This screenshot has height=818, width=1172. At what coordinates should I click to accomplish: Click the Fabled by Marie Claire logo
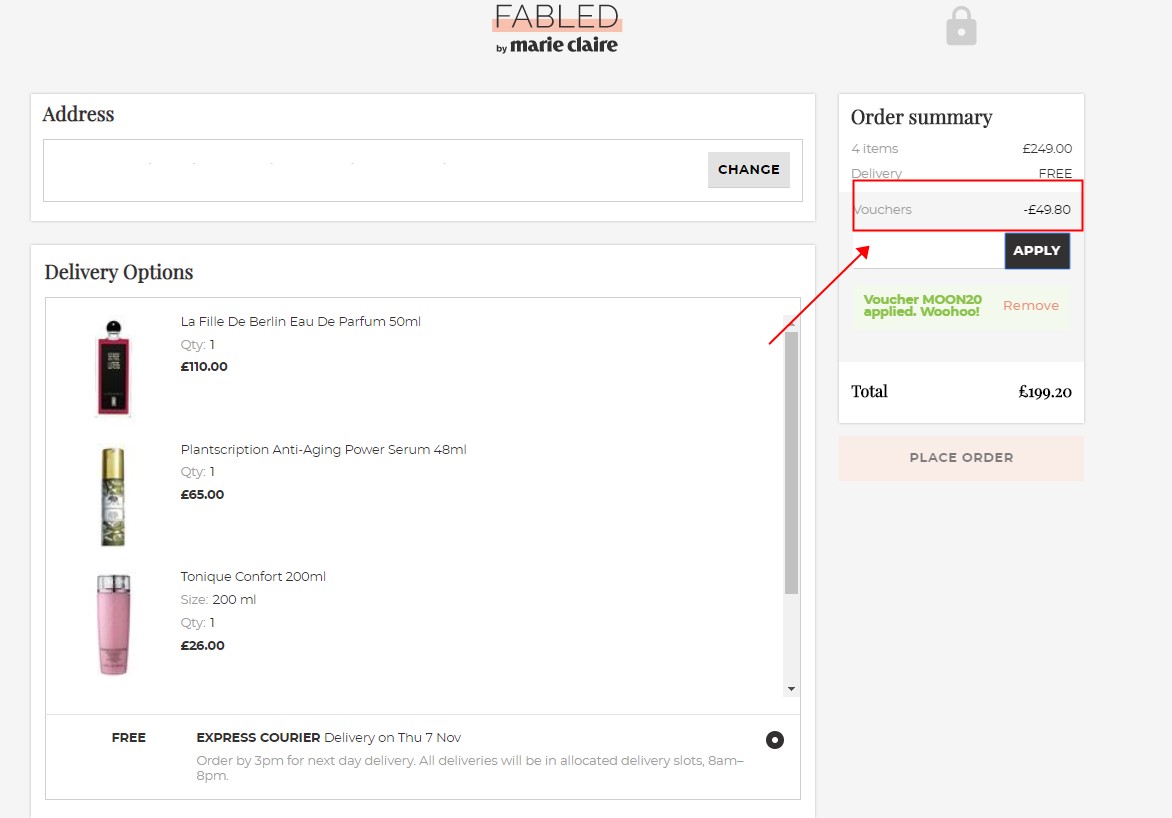[x=557, y=28]
